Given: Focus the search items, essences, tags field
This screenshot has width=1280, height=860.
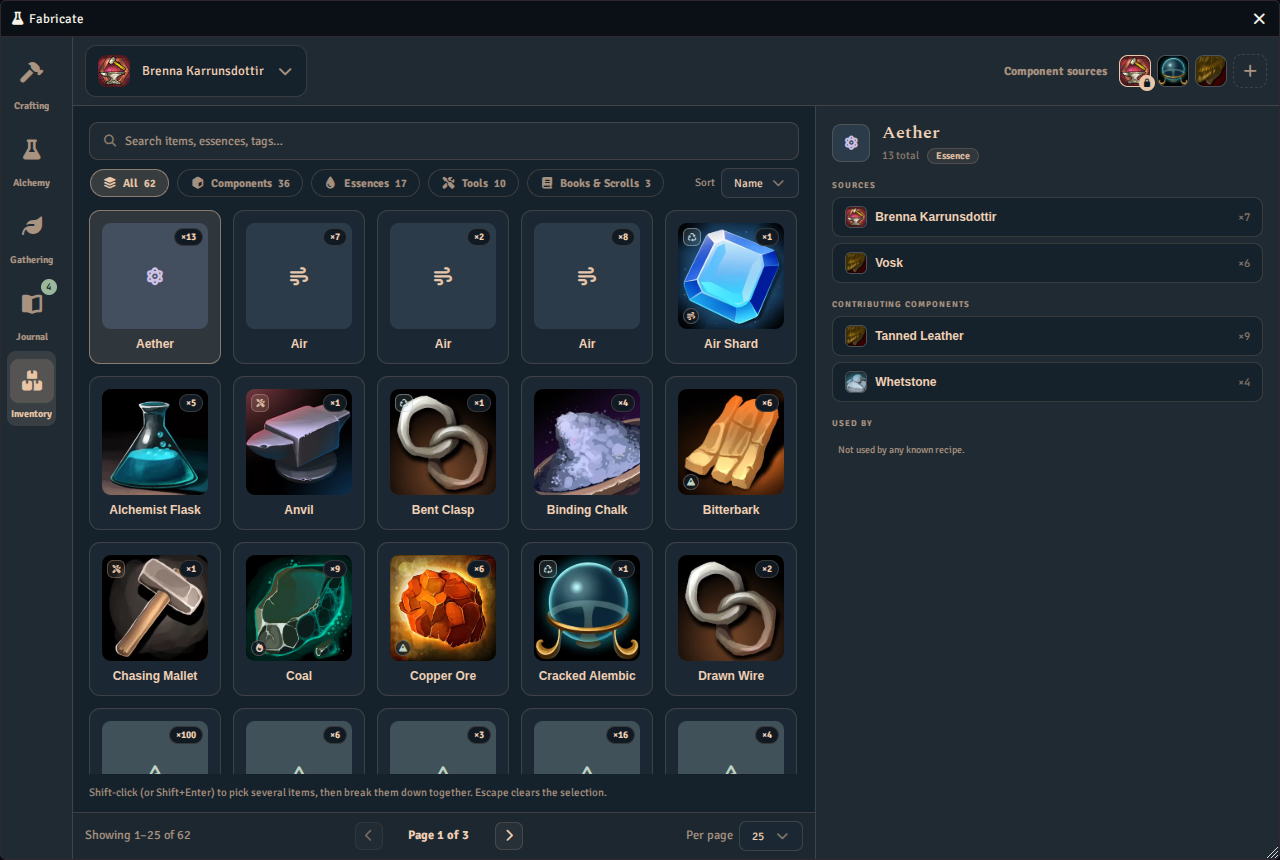Looking at the screenshot, I should [444, 141].
